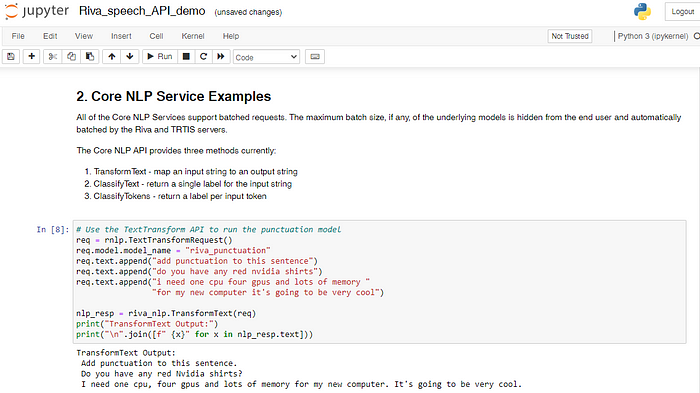Click the line 'nlp_resp = riva_nlp.TransformText(req)'

point(166,314)
